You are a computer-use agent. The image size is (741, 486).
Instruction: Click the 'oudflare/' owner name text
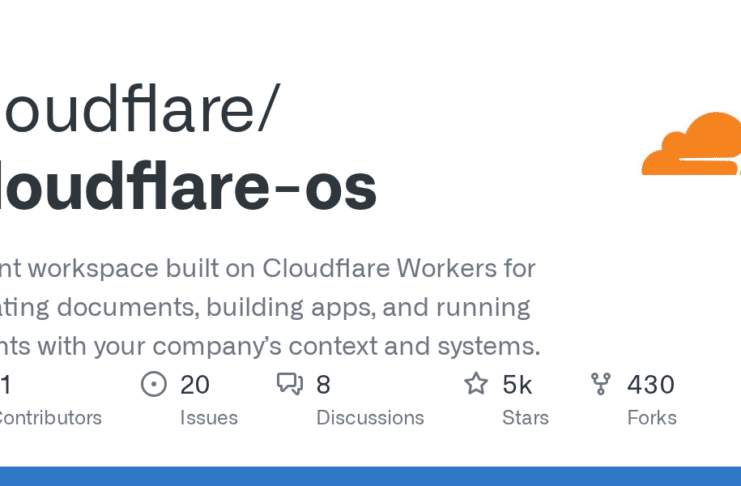click(142, 109)
